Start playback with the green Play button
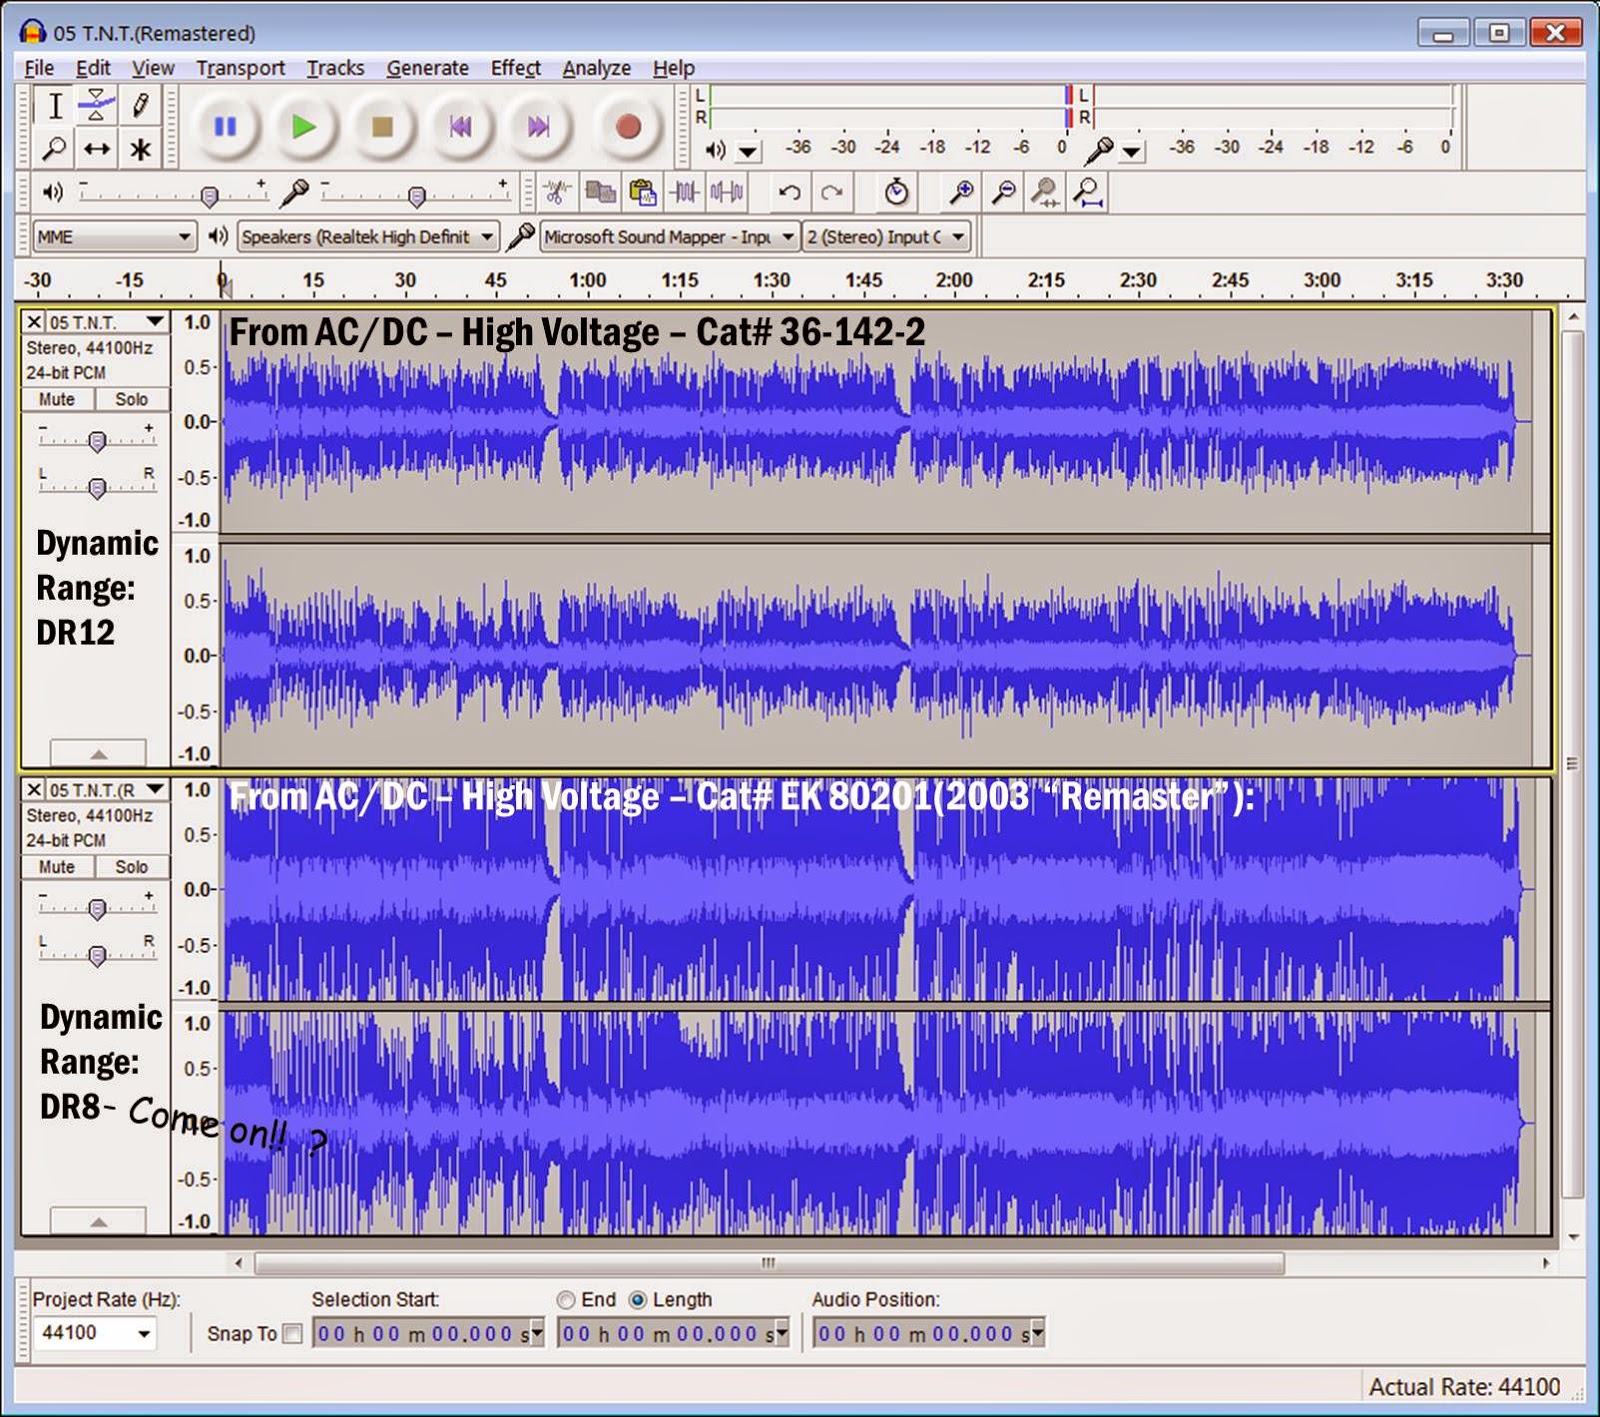This screenshot has height=1417, width=1600. coord(303,127)
